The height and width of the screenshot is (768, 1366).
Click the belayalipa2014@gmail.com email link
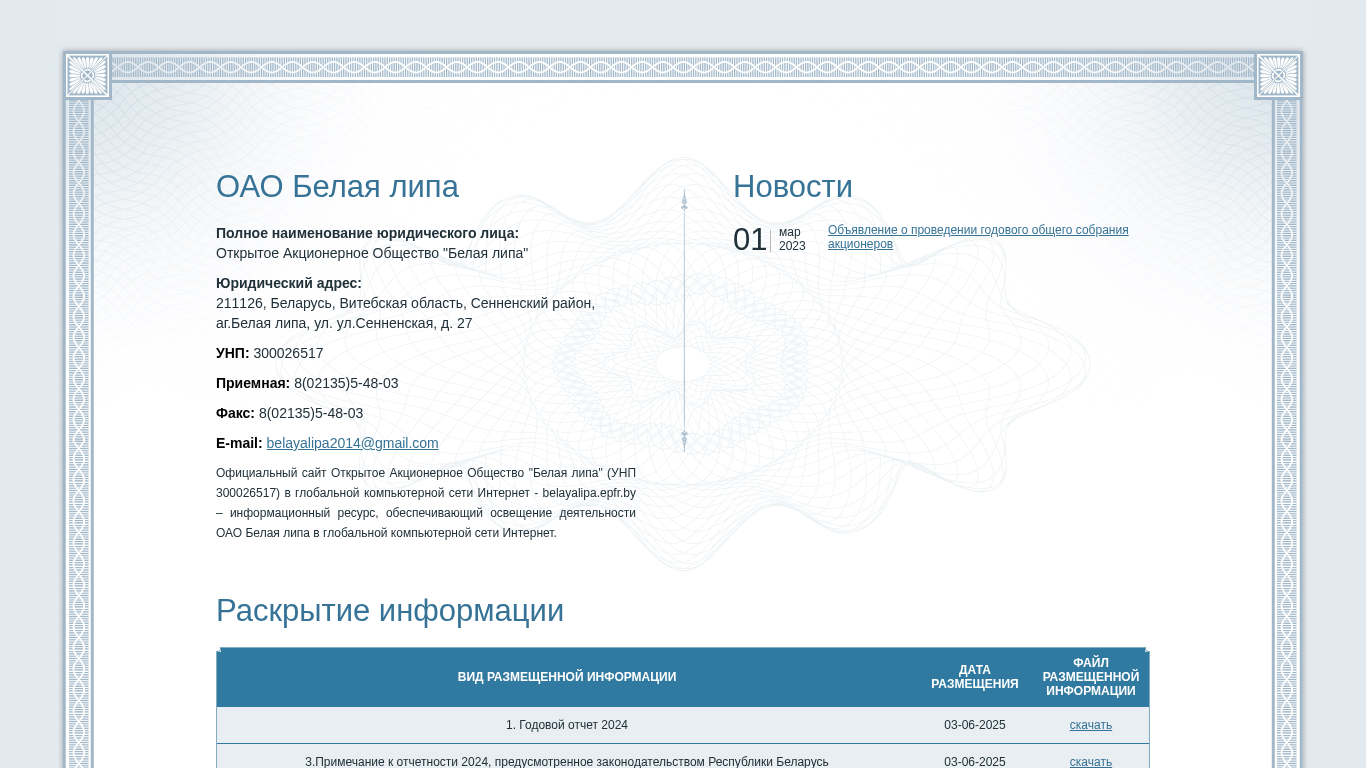click(352, 443)
